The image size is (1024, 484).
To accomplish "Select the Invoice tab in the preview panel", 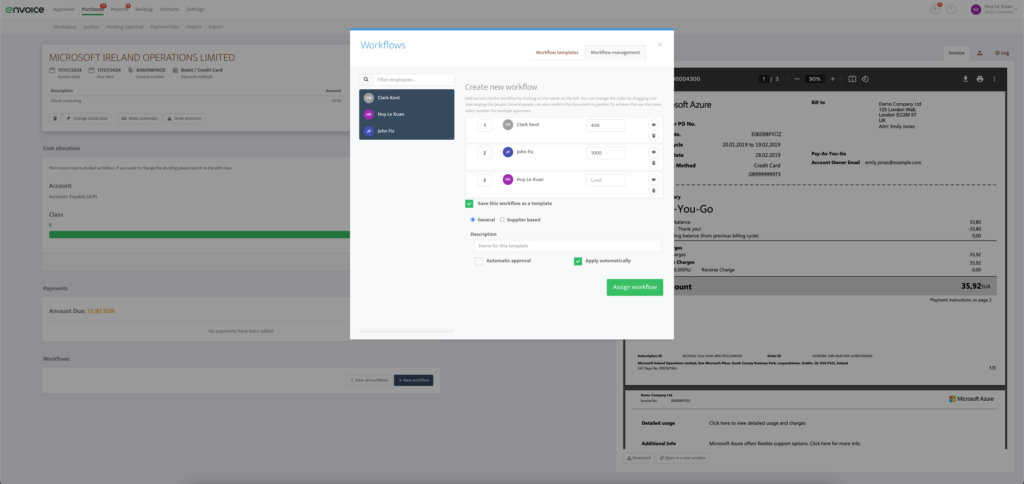I will [956, 53].
